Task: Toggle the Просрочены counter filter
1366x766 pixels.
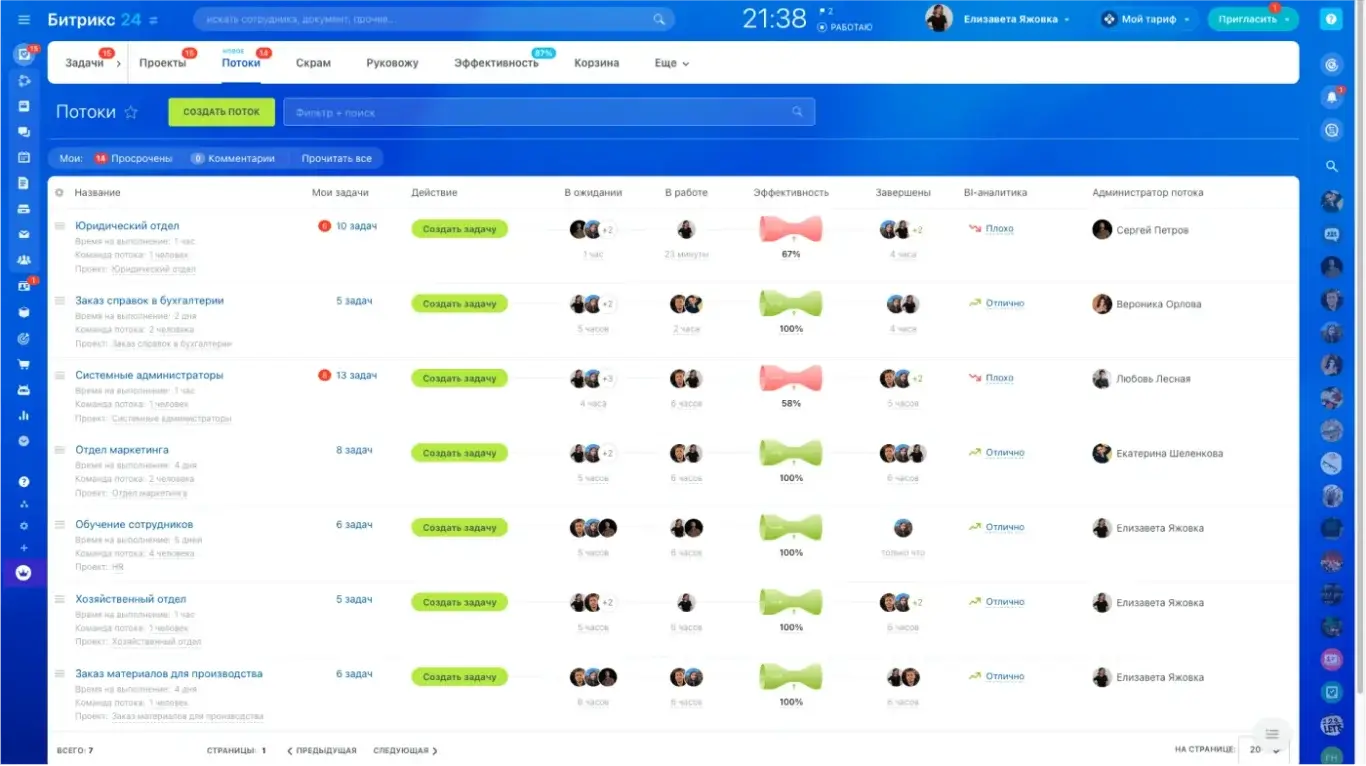Action: click(133, 158)
